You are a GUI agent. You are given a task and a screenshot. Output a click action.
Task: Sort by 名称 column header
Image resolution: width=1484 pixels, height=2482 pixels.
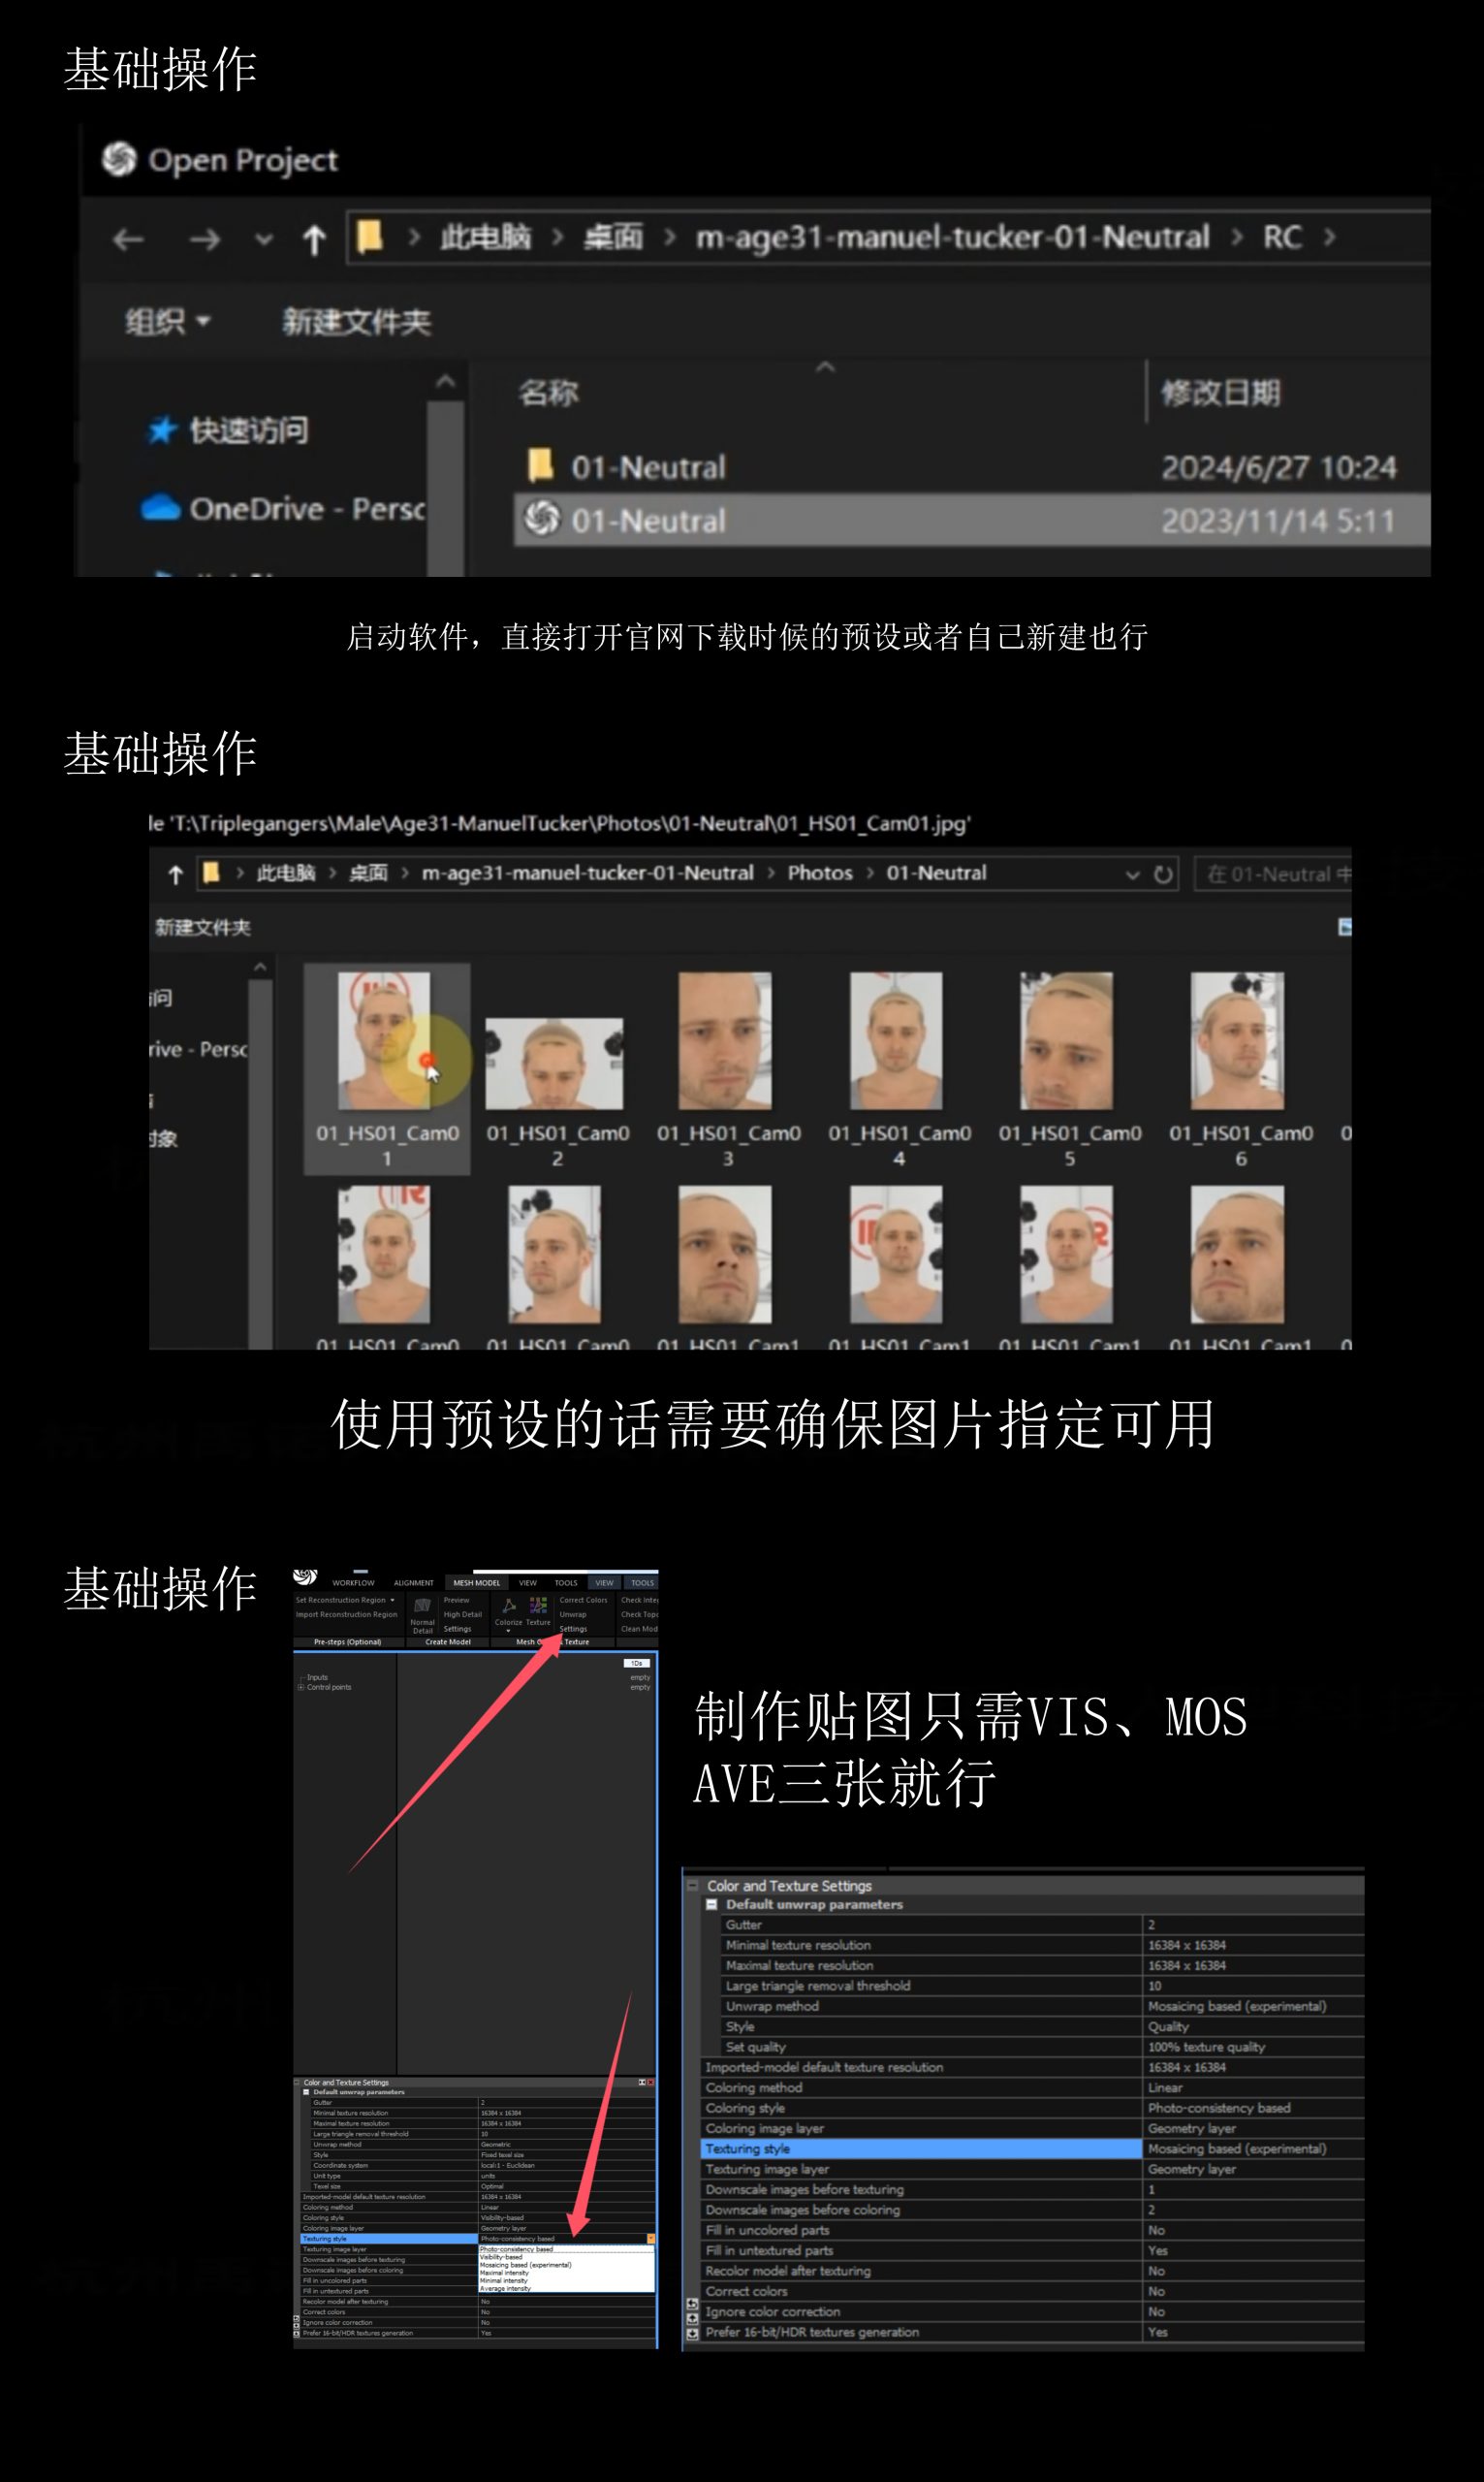pos(548,393)
